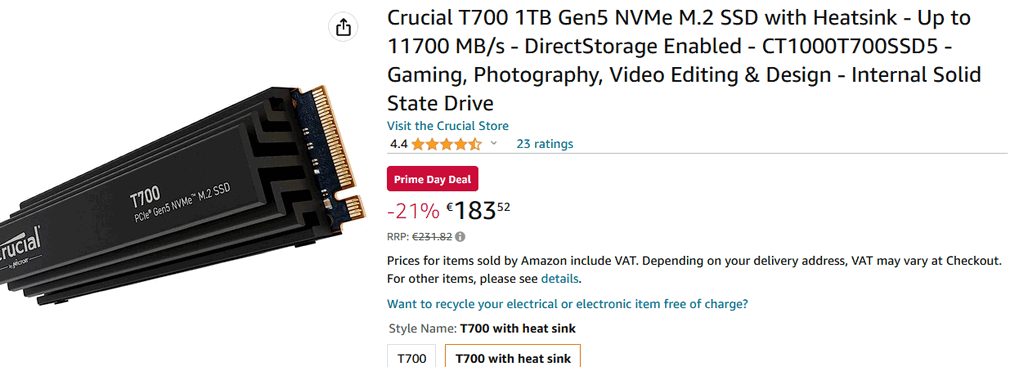1024x367 pixels.
Task: Click the Prime Day Deal badge
Action: 433,180
